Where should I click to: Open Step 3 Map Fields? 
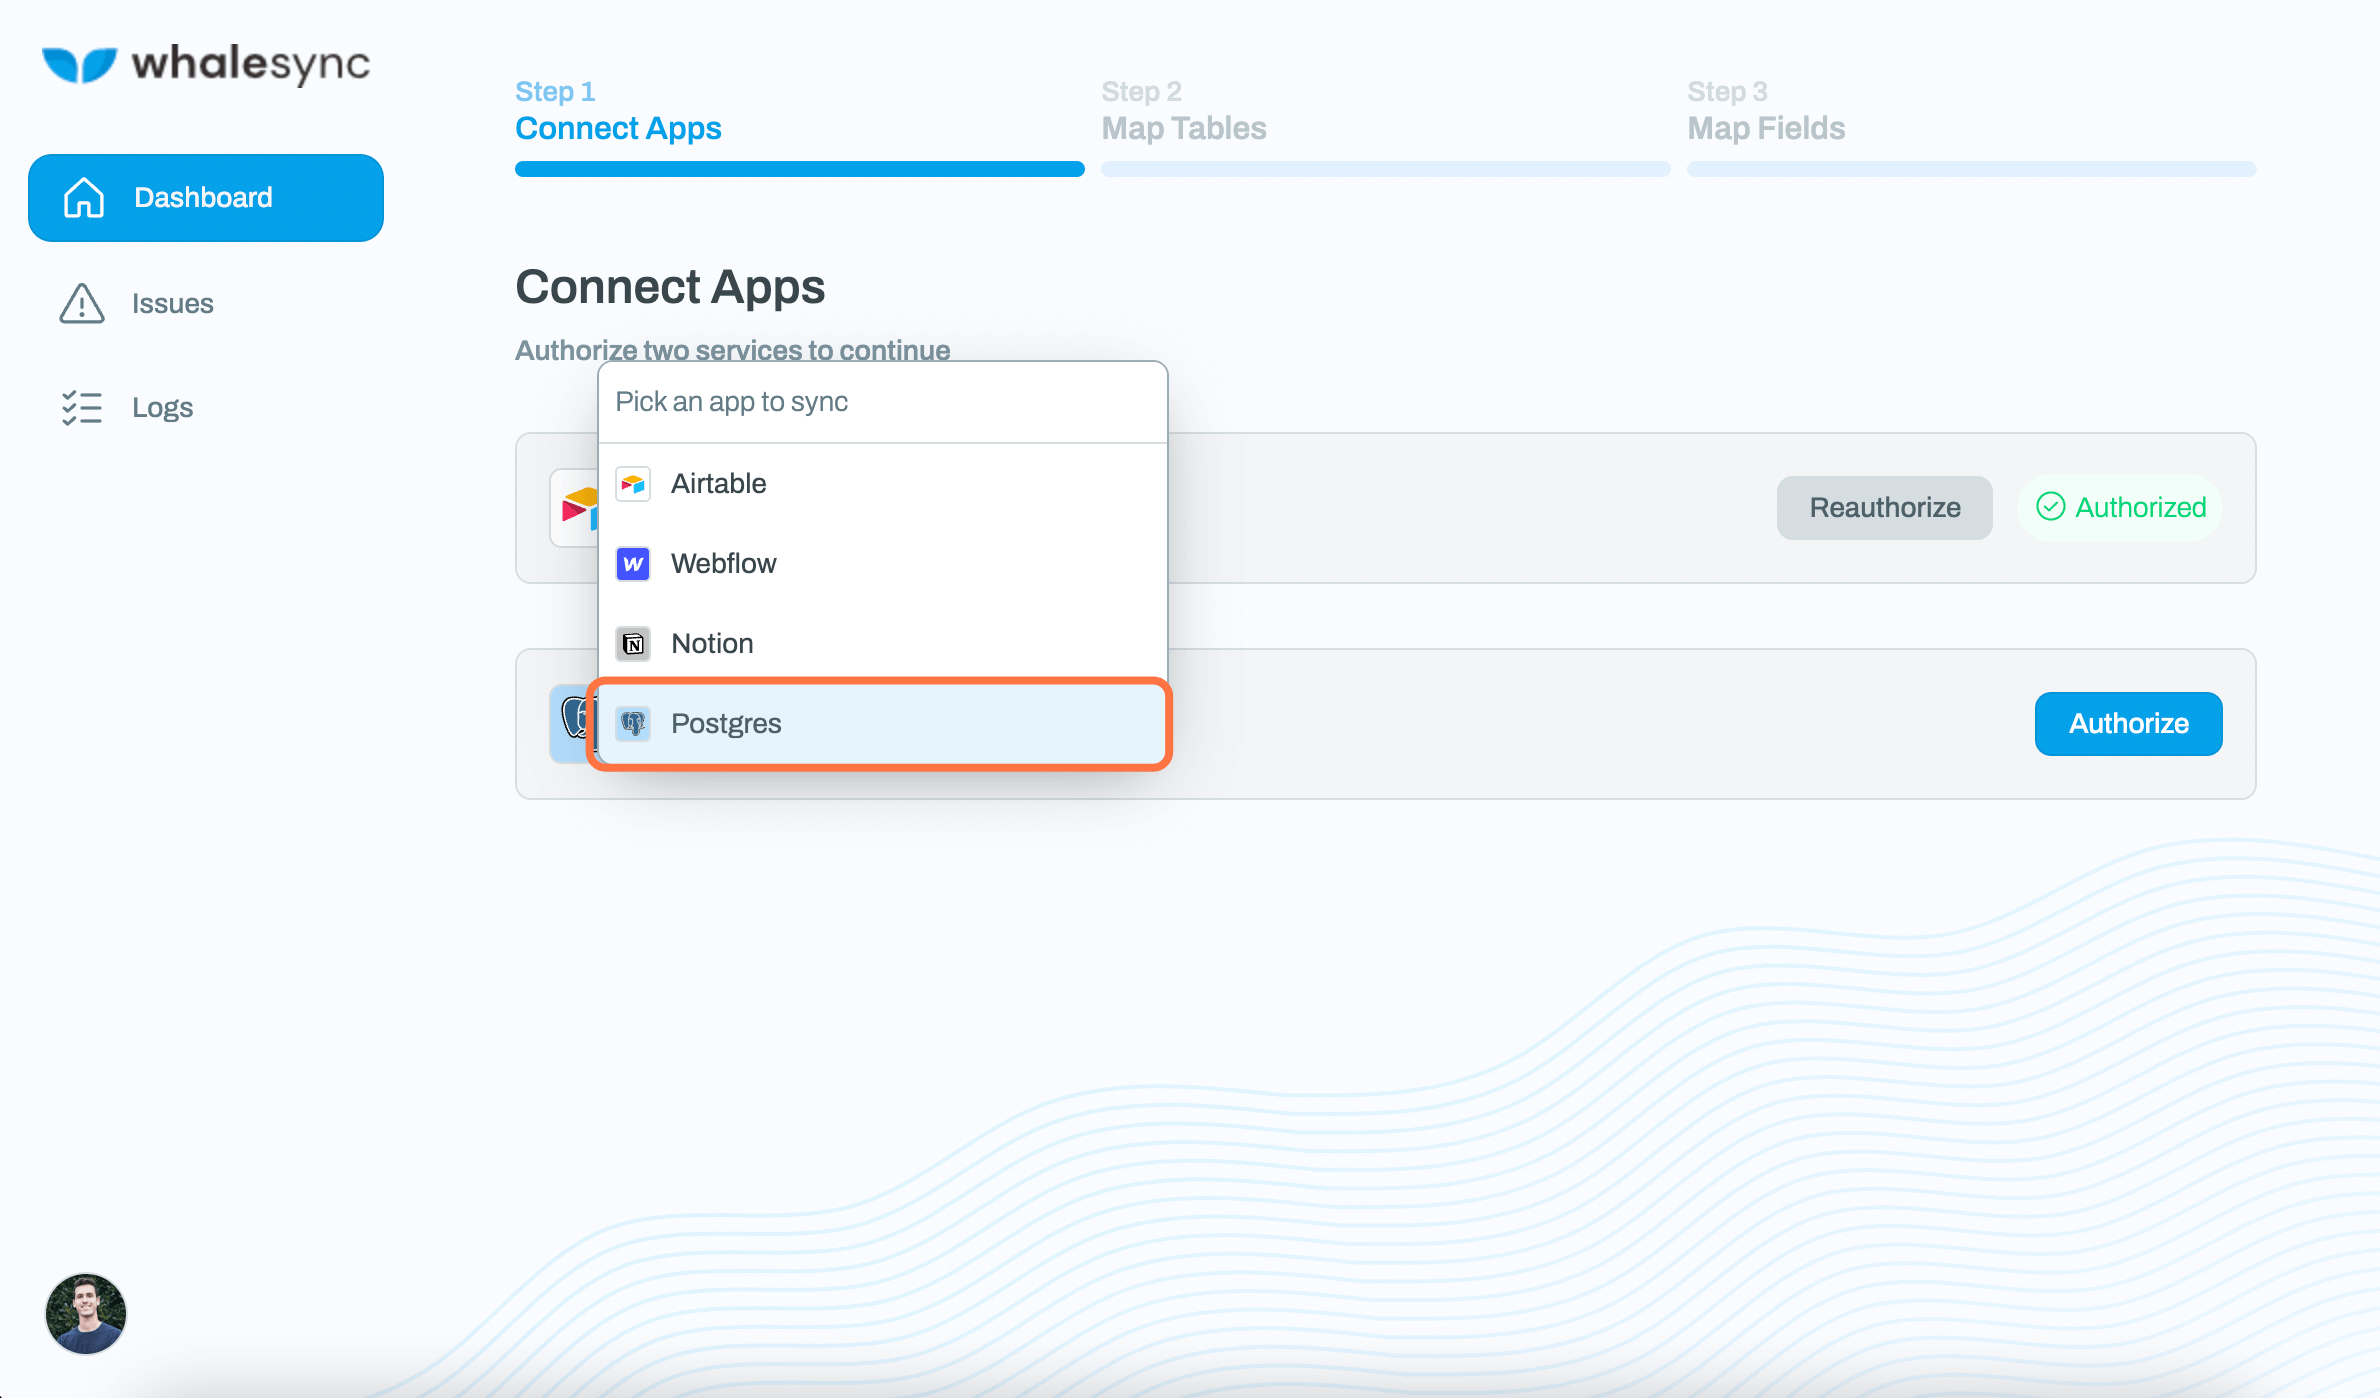click(x=1765, y=128)
